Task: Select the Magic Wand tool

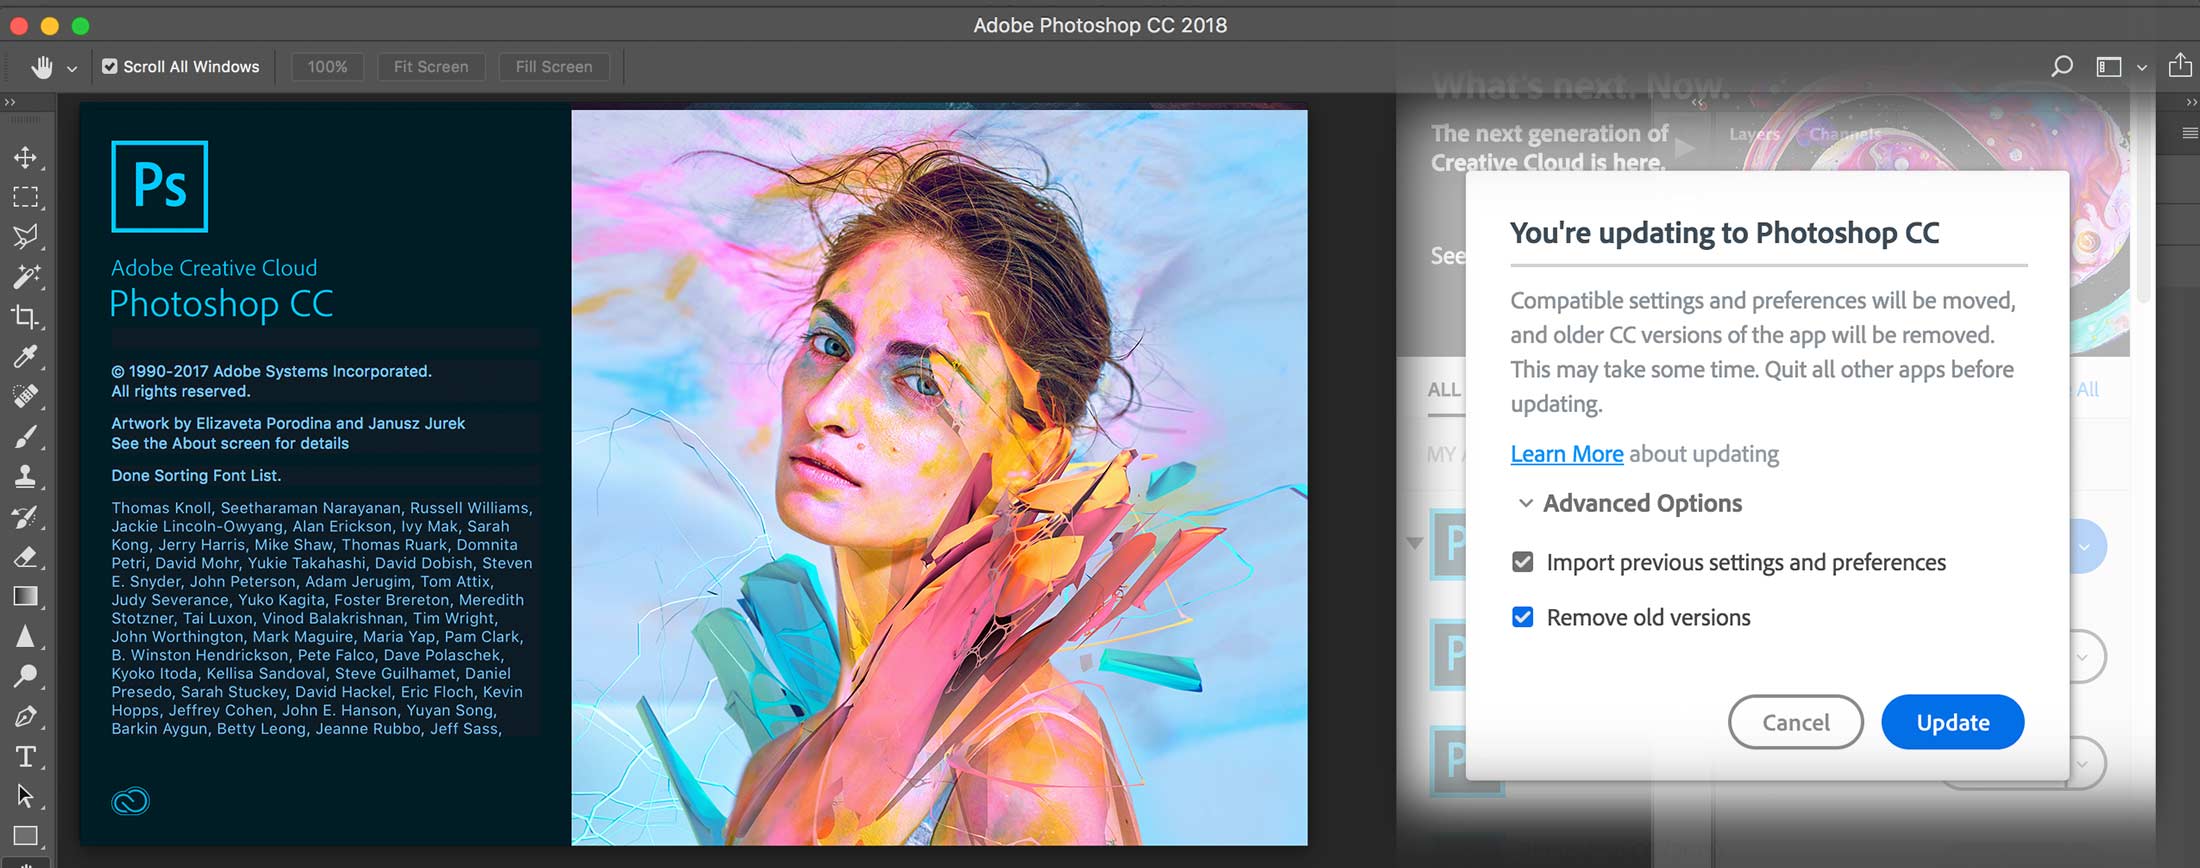Action: 25,277
